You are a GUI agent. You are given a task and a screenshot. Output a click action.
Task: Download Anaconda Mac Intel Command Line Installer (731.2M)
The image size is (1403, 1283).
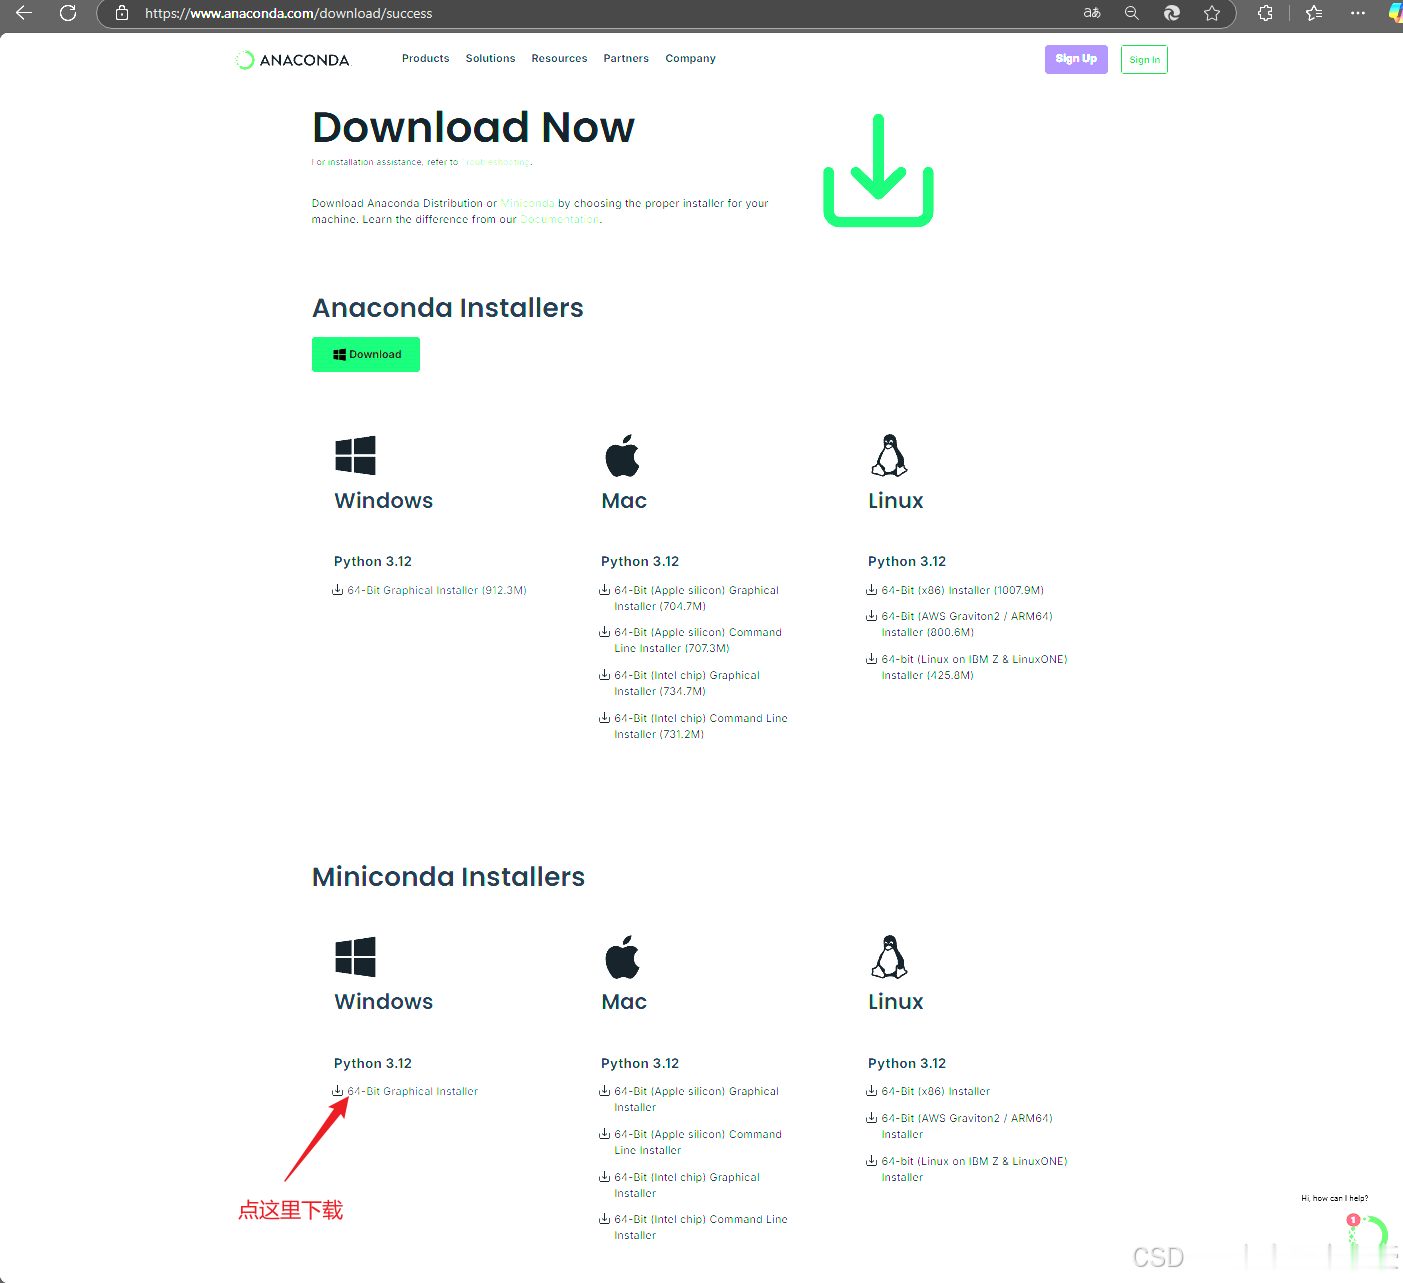(693, 726)
